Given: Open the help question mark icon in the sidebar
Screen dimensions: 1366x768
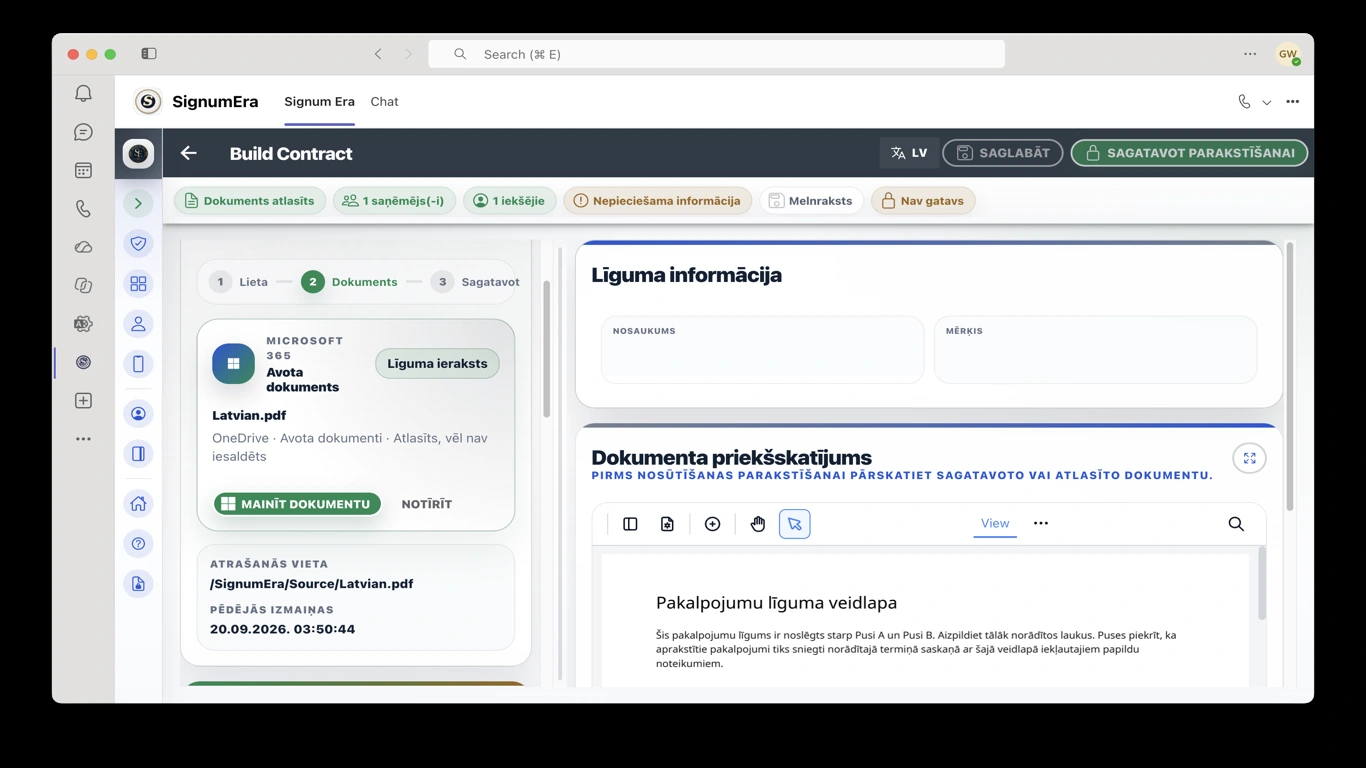Looking at the screenshot, I should pos(138,544).
